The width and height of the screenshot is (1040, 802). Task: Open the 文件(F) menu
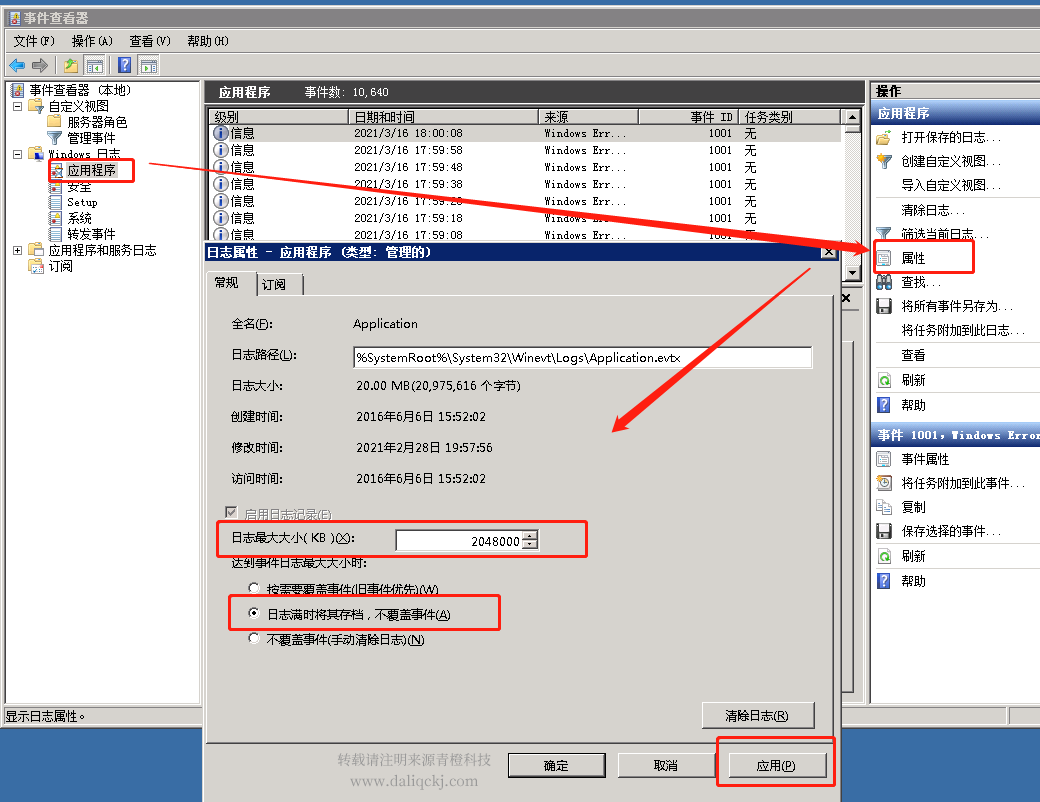pos(34,41)
